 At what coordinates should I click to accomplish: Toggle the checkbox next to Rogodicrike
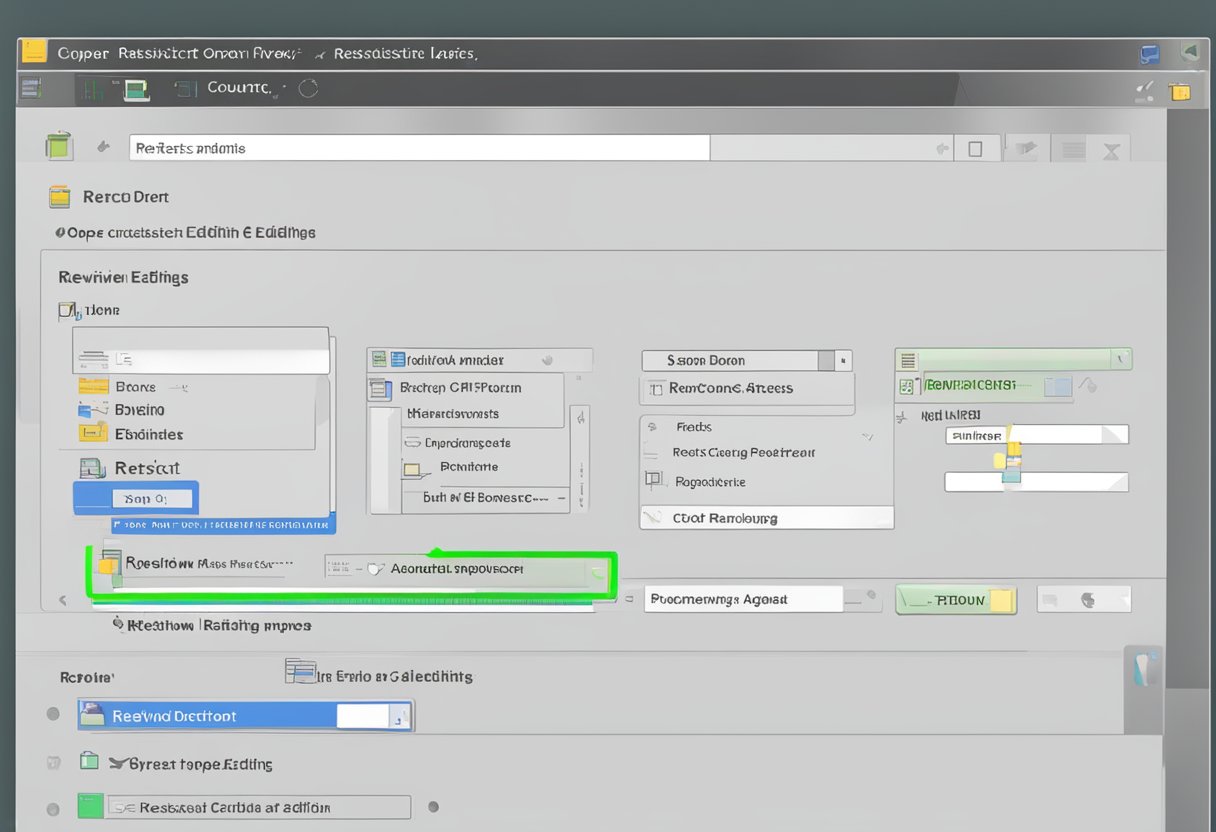coord(654,481)
